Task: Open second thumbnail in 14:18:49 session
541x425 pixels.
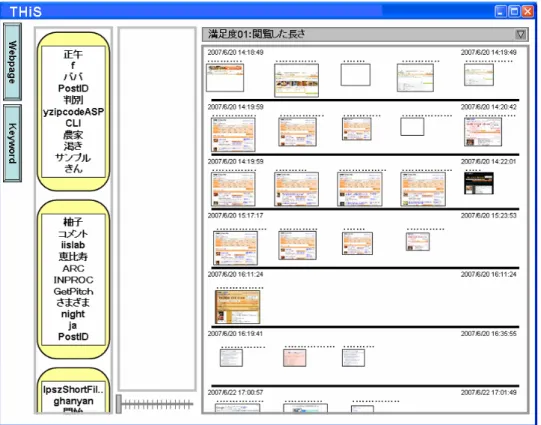Action: click(296, 80)
